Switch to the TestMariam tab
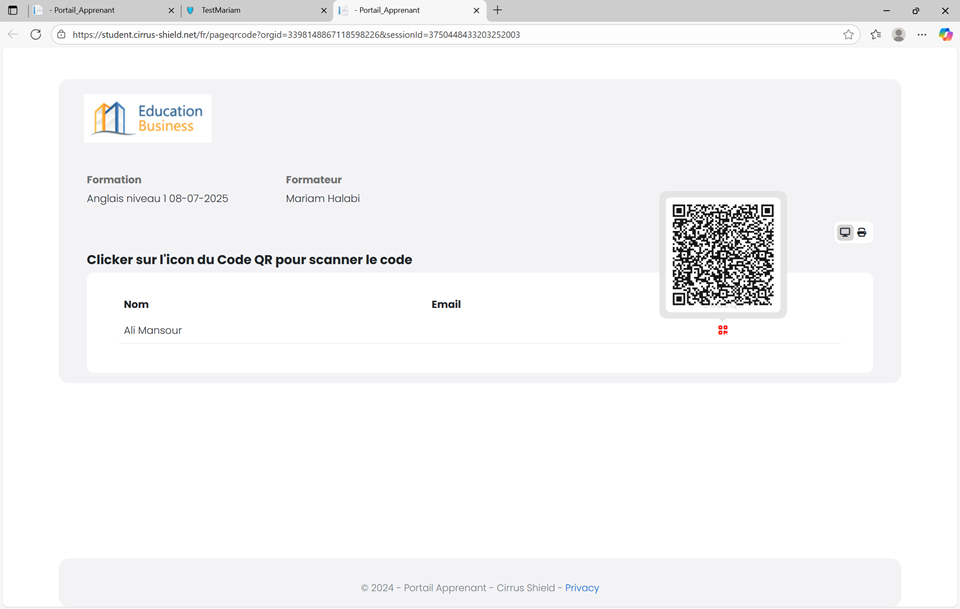Viewport: 960px width, 609px height. pos(250,10)
